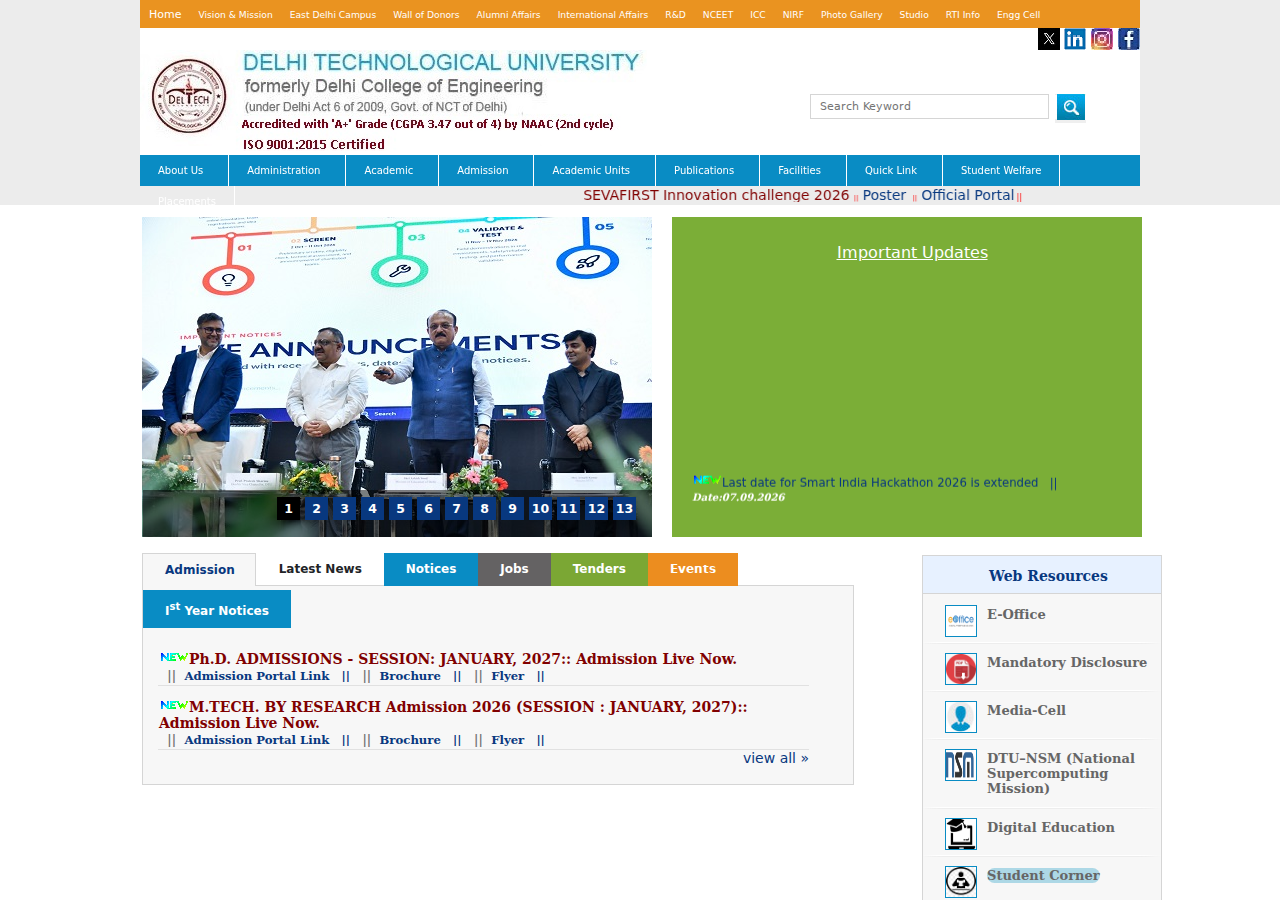Open the Instagram social icon
Viewport: 1280px width, 900px height.
coord(1102,39)
